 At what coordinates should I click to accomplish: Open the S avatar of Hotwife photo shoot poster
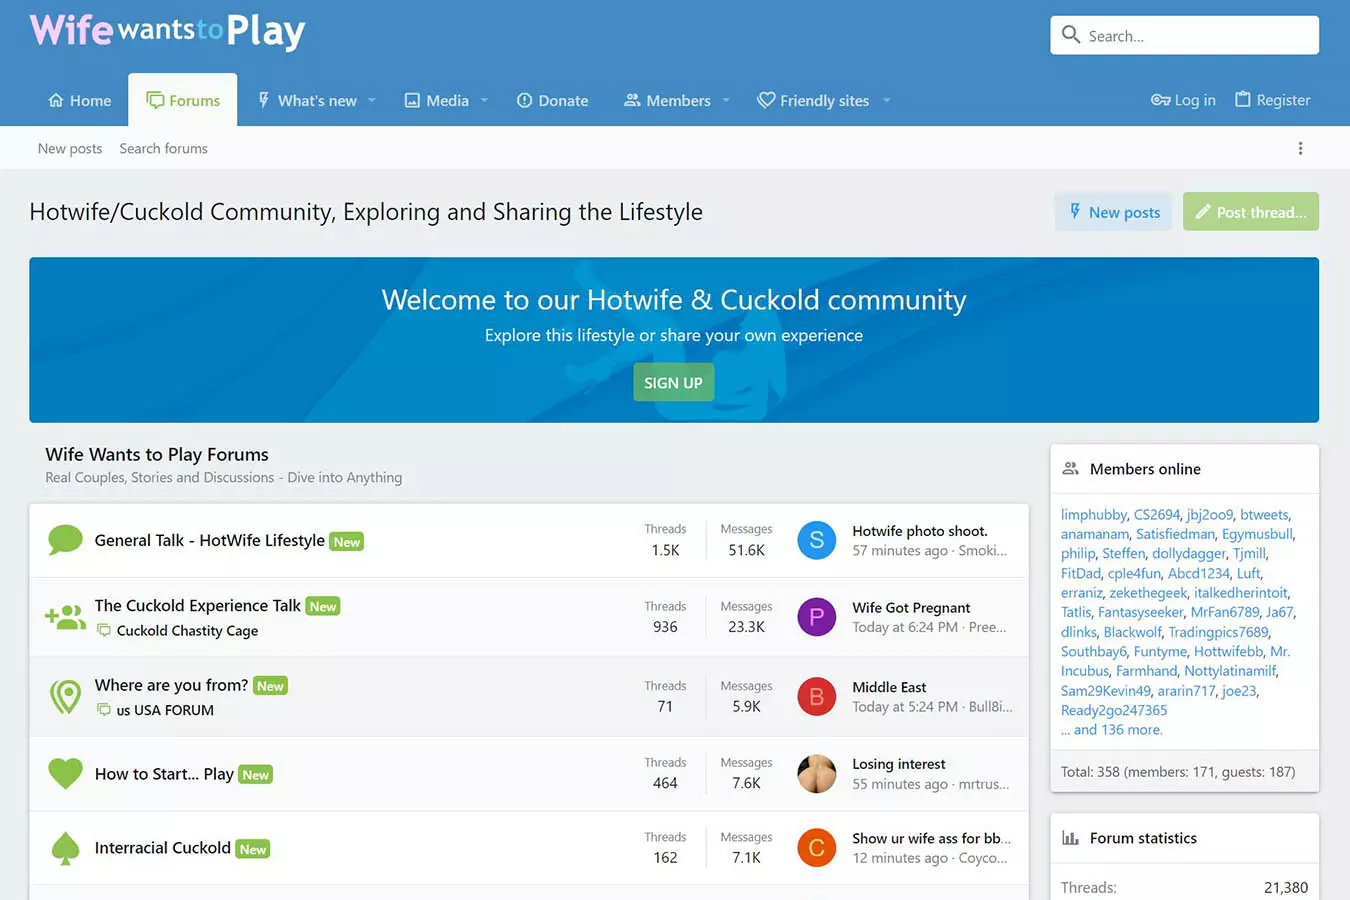click(816, 540)
